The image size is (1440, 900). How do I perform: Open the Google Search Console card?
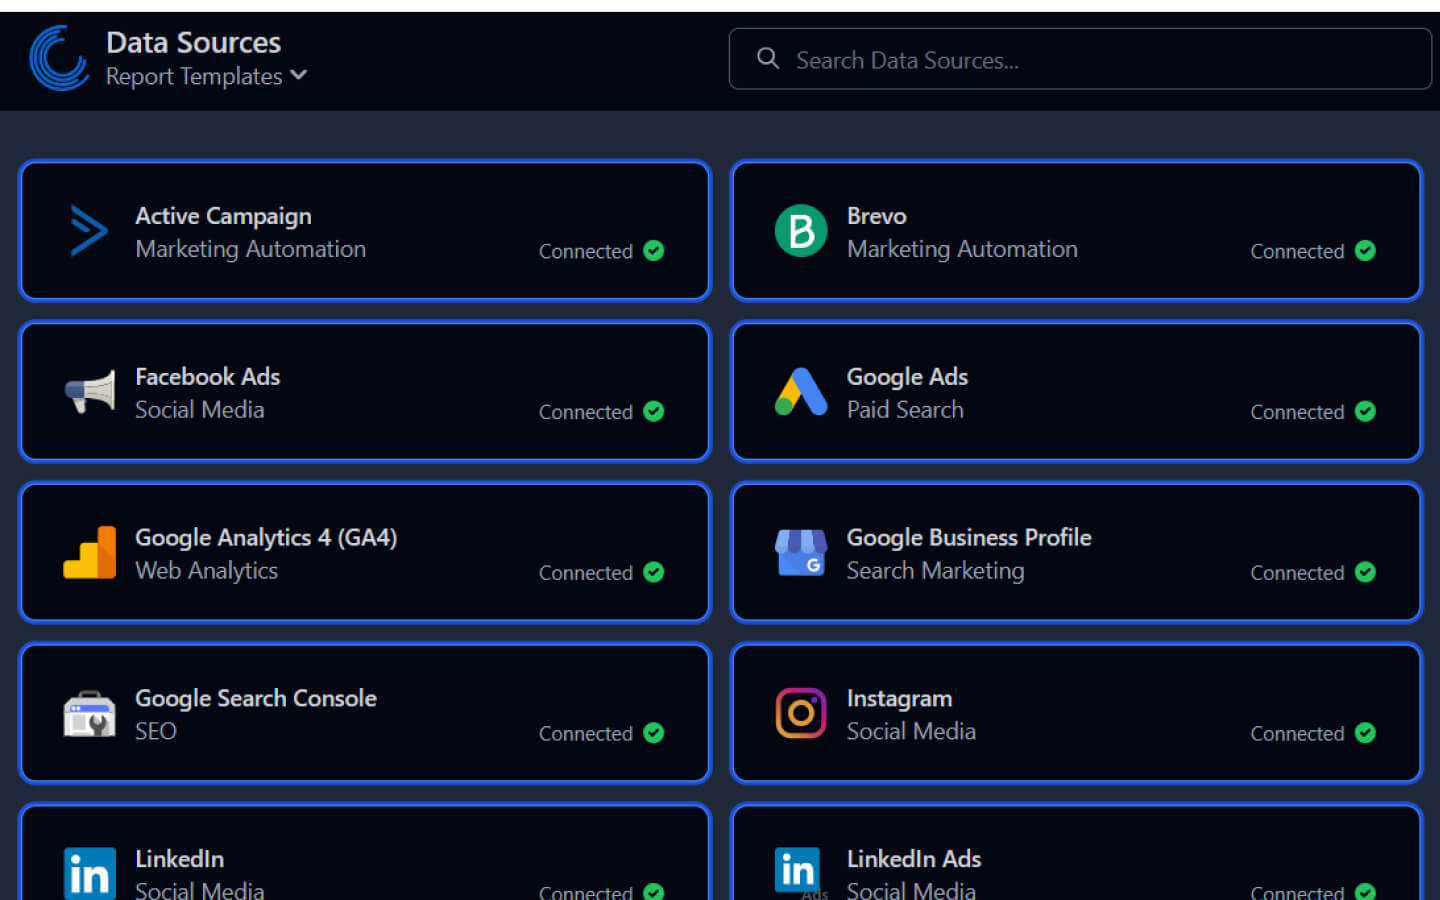(x=364, y=714)
